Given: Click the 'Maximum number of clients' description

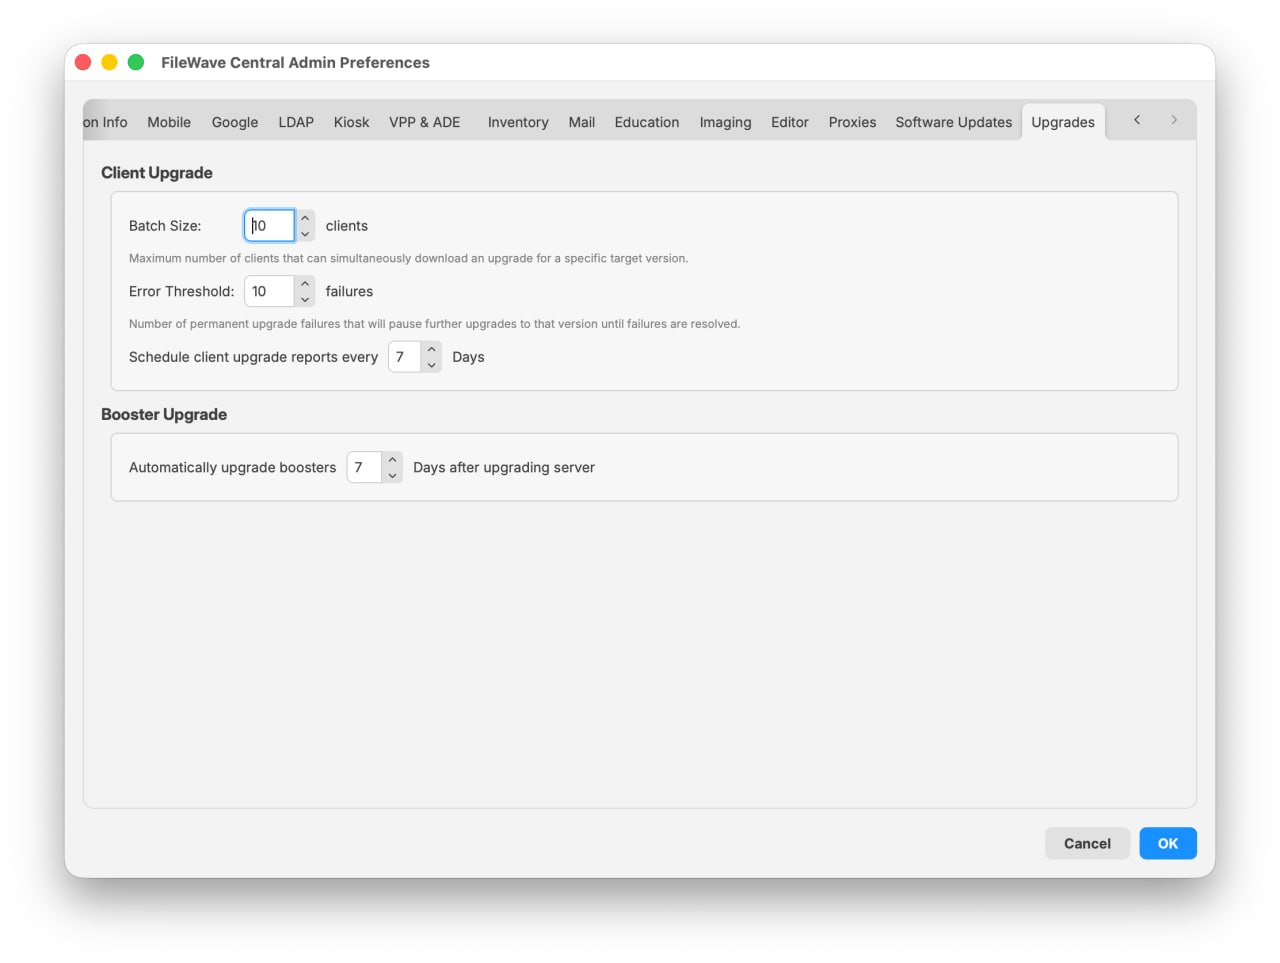Looking at the screenshot, I should [408, 258].
